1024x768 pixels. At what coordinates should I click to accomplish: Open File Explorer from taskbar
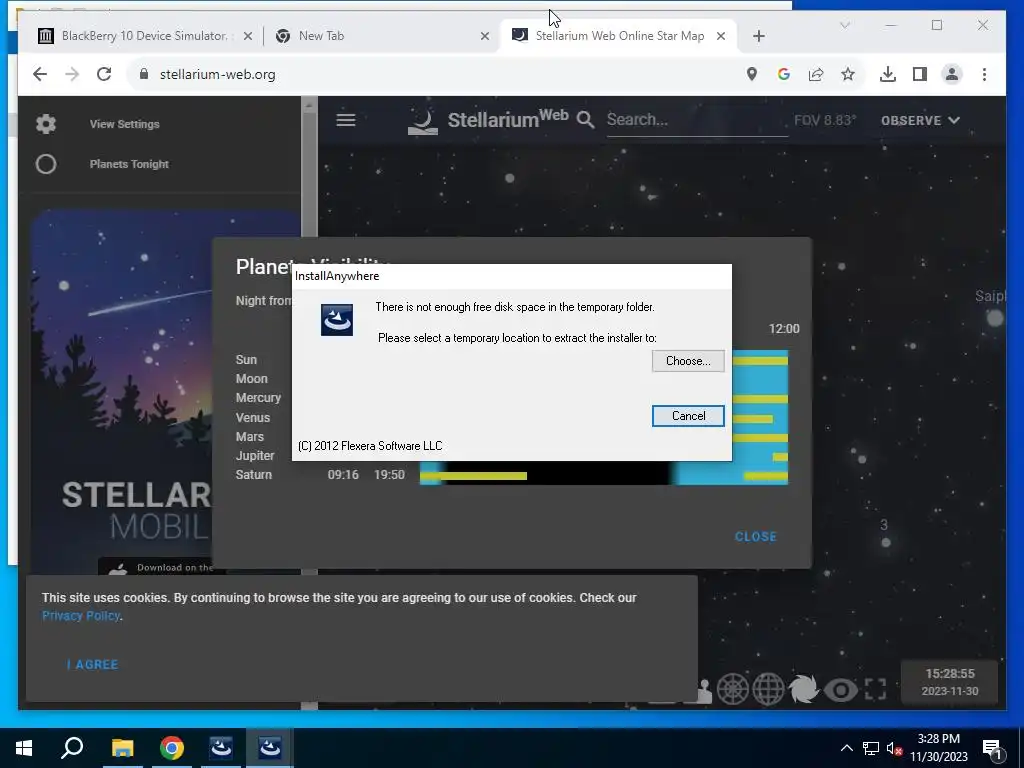pos(122,748)
